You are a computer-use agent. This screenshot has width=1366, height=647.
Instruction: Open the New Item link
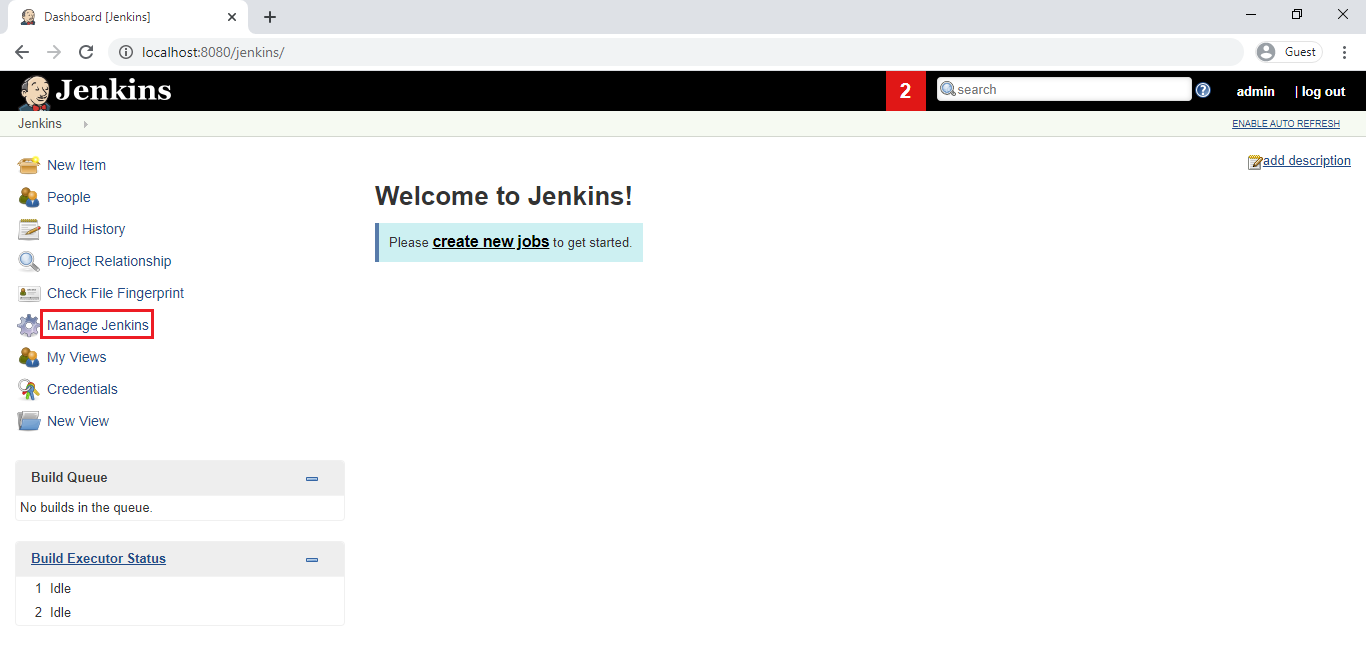76,165
